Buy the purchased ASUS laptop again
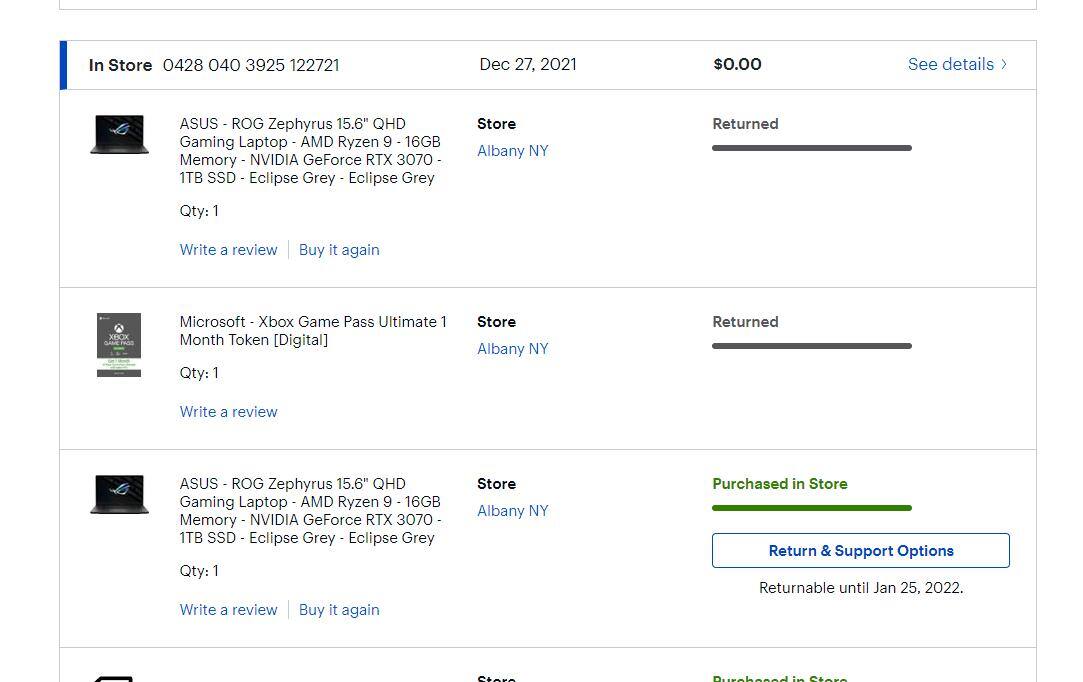This screenshot has height=682, width=1083. [339, 609]
